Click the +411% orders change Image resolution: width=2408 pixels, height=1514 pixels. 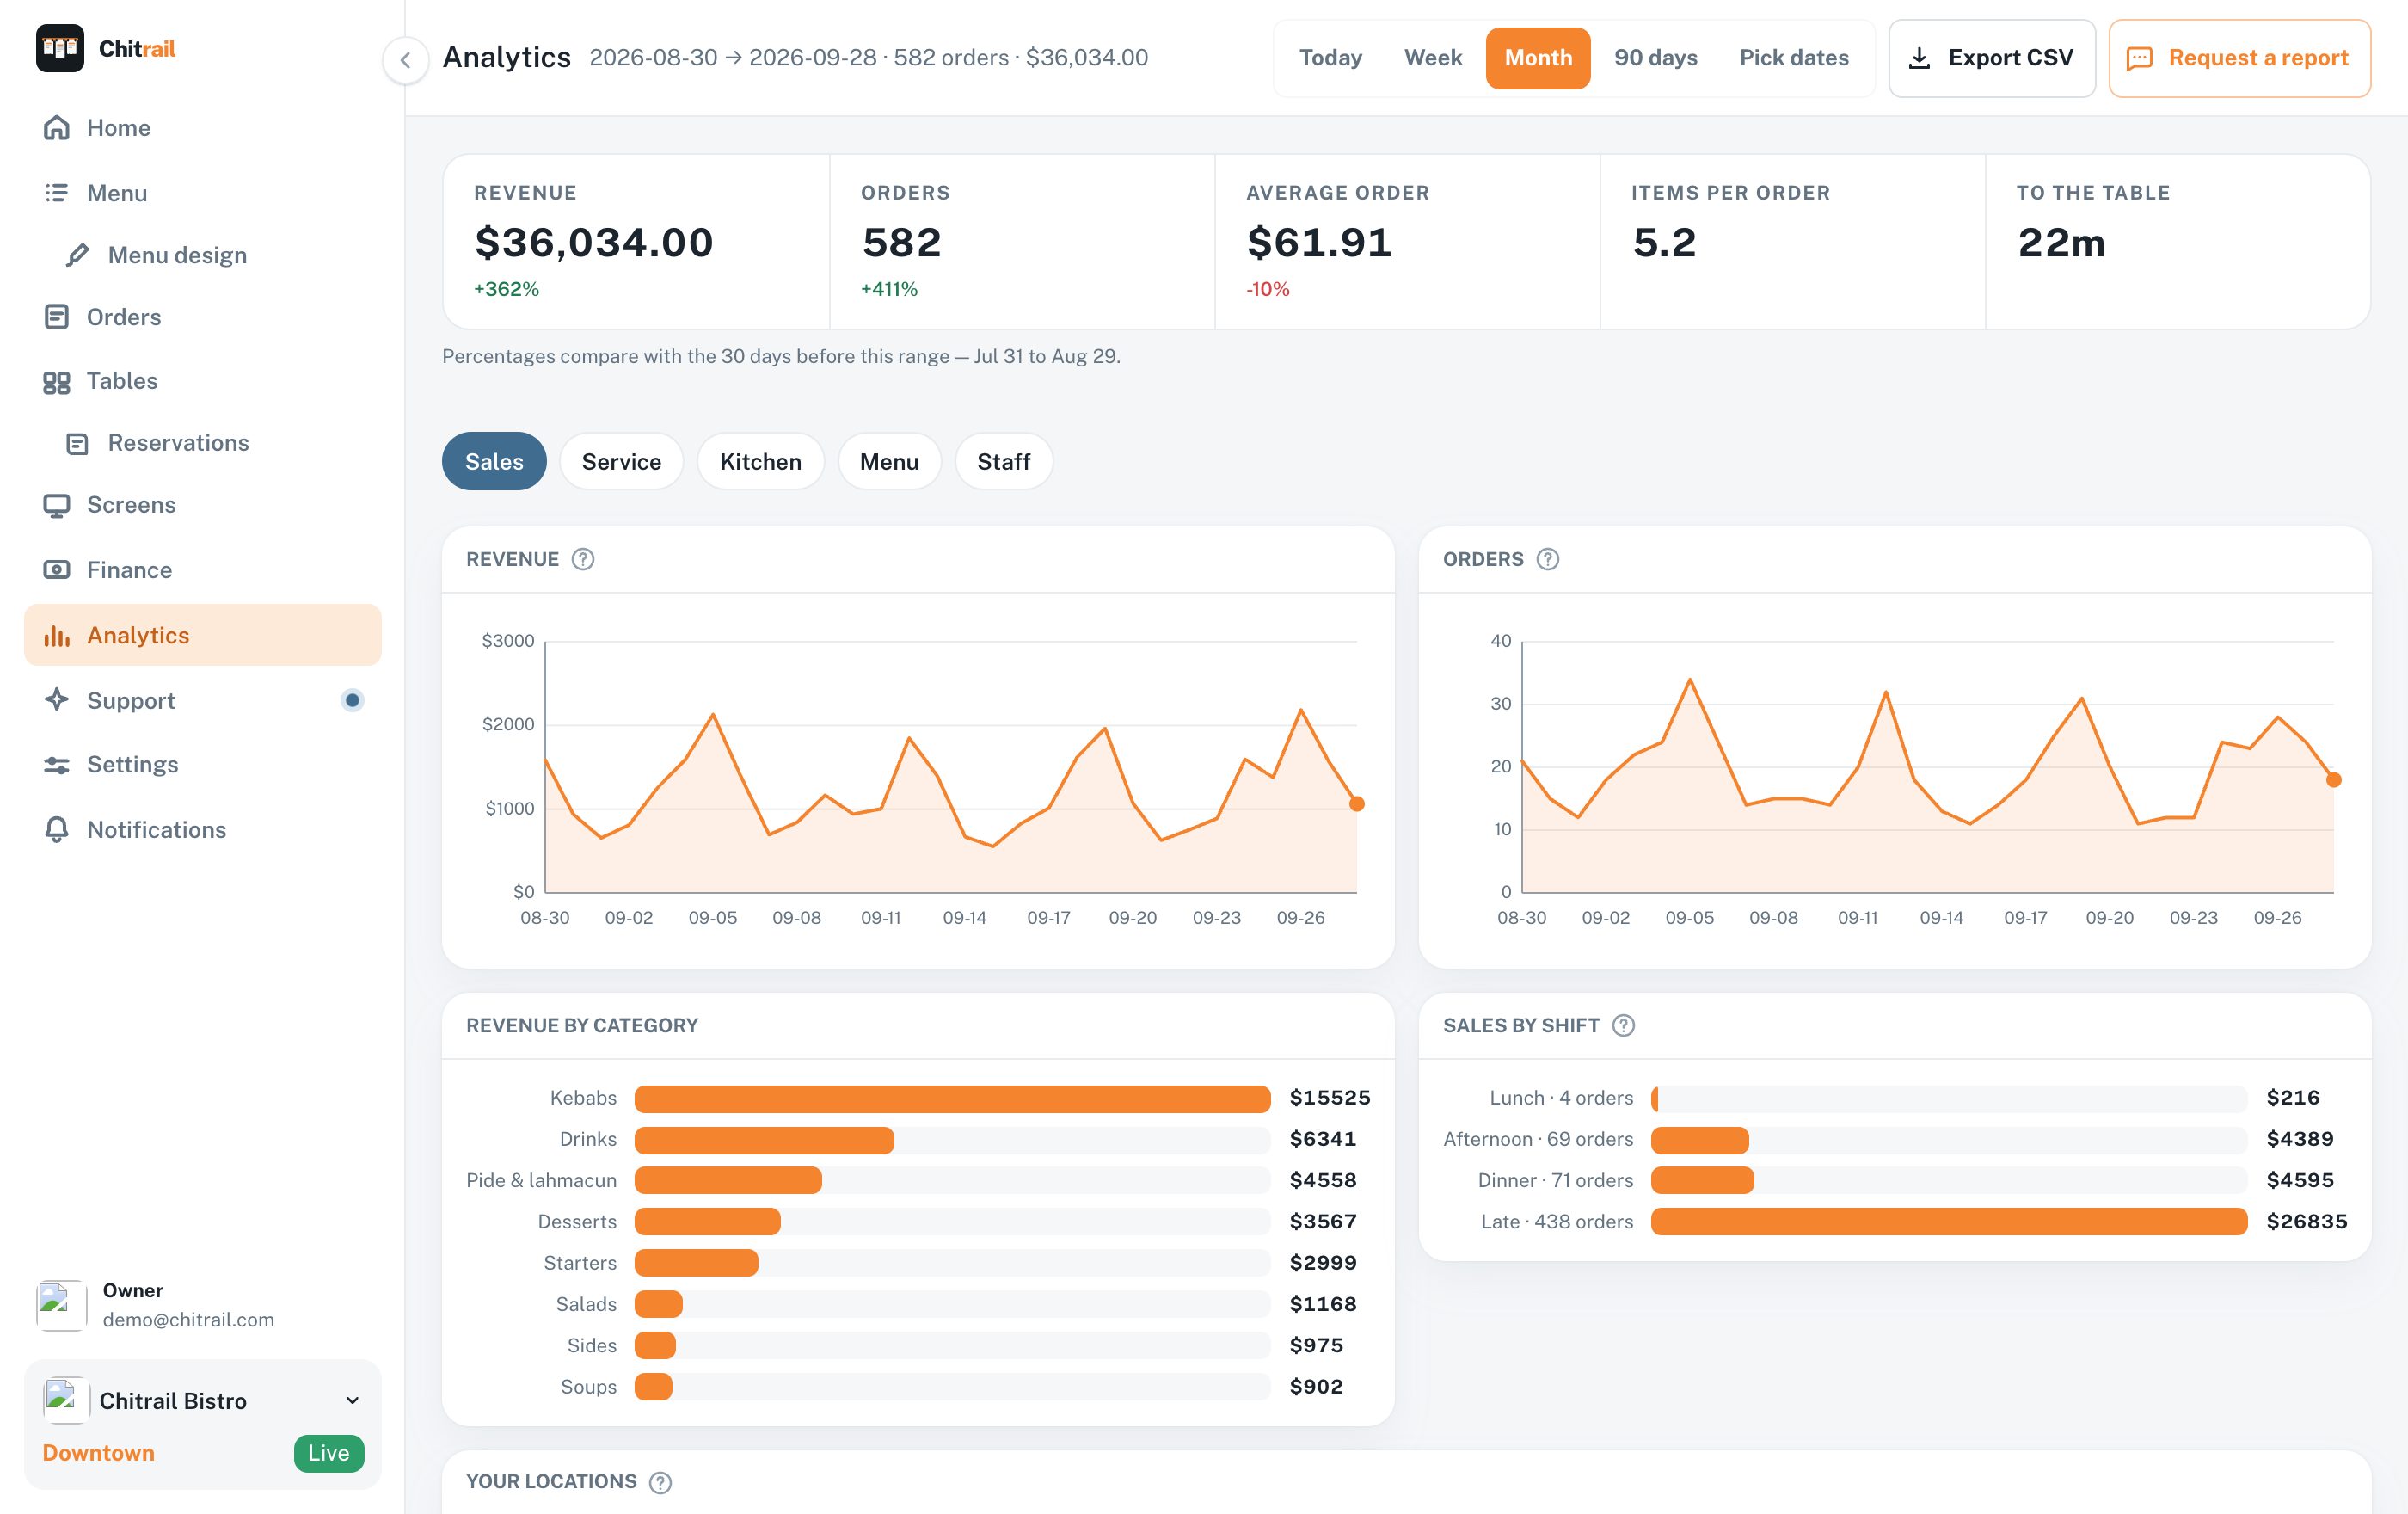(889, 289)
